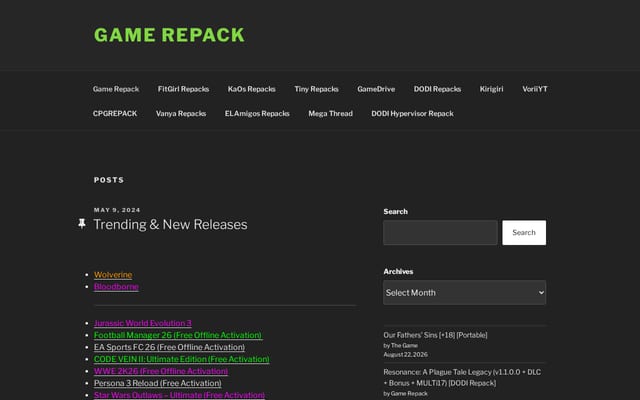Click the May 9, 2024 post date
This screenshot has width=640, height=400.
tap(117, 210)
